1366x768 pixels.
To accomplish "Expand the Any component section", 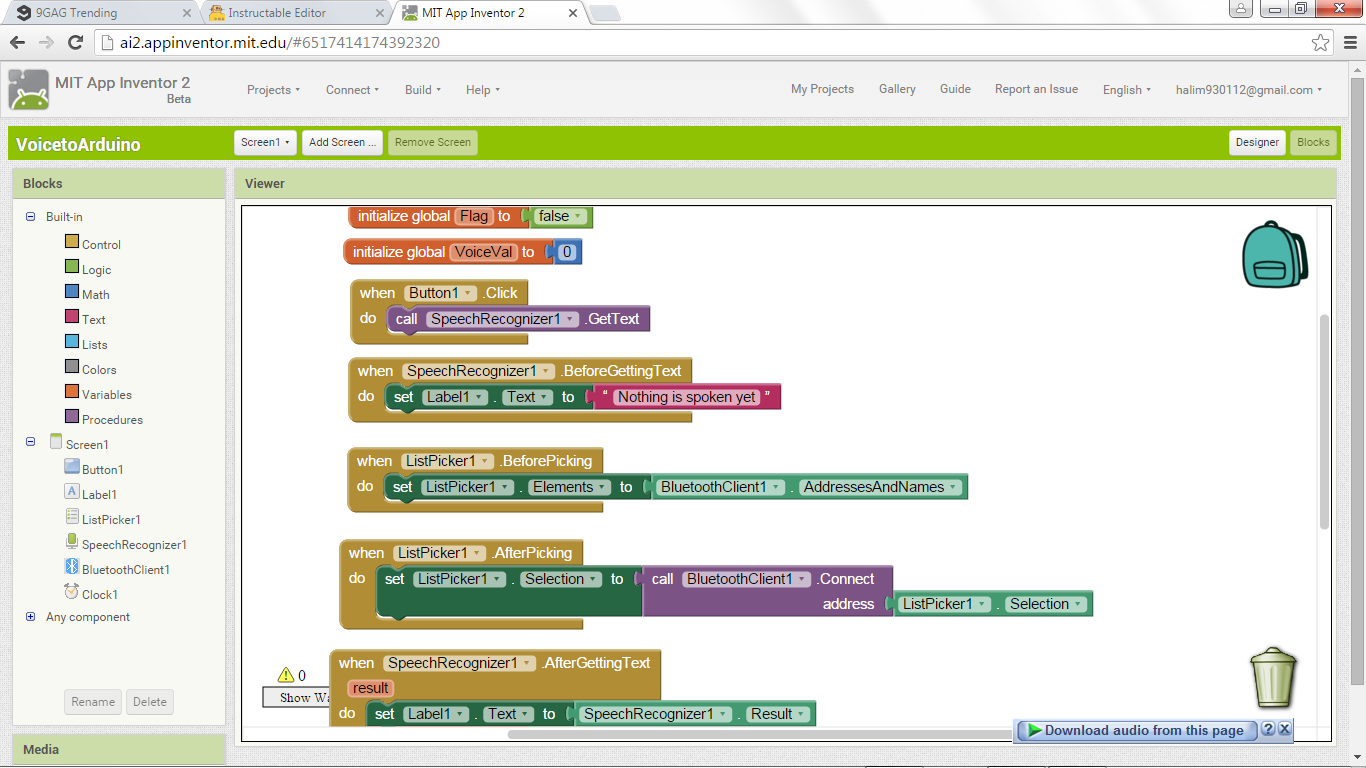I will [x=30, y=617].
